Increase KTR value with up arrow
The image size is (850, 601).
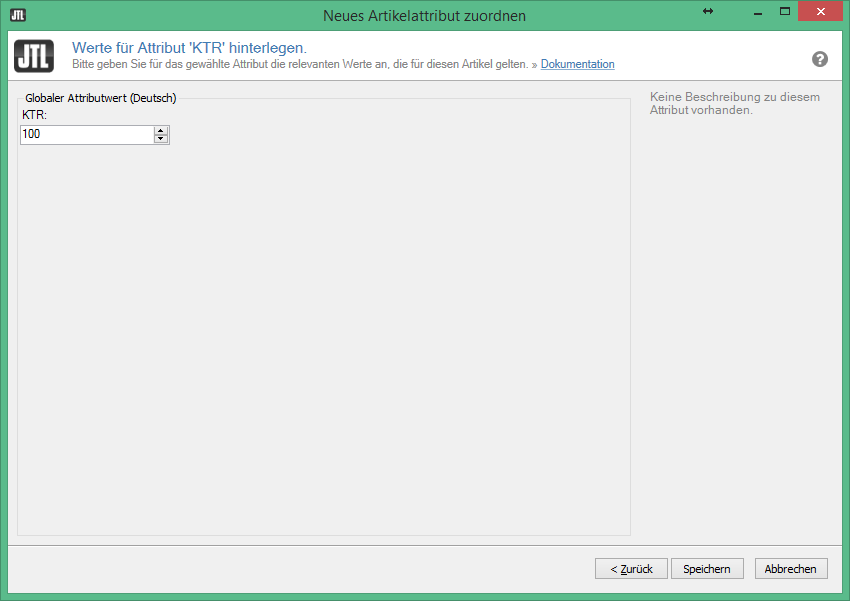(161, 130)
